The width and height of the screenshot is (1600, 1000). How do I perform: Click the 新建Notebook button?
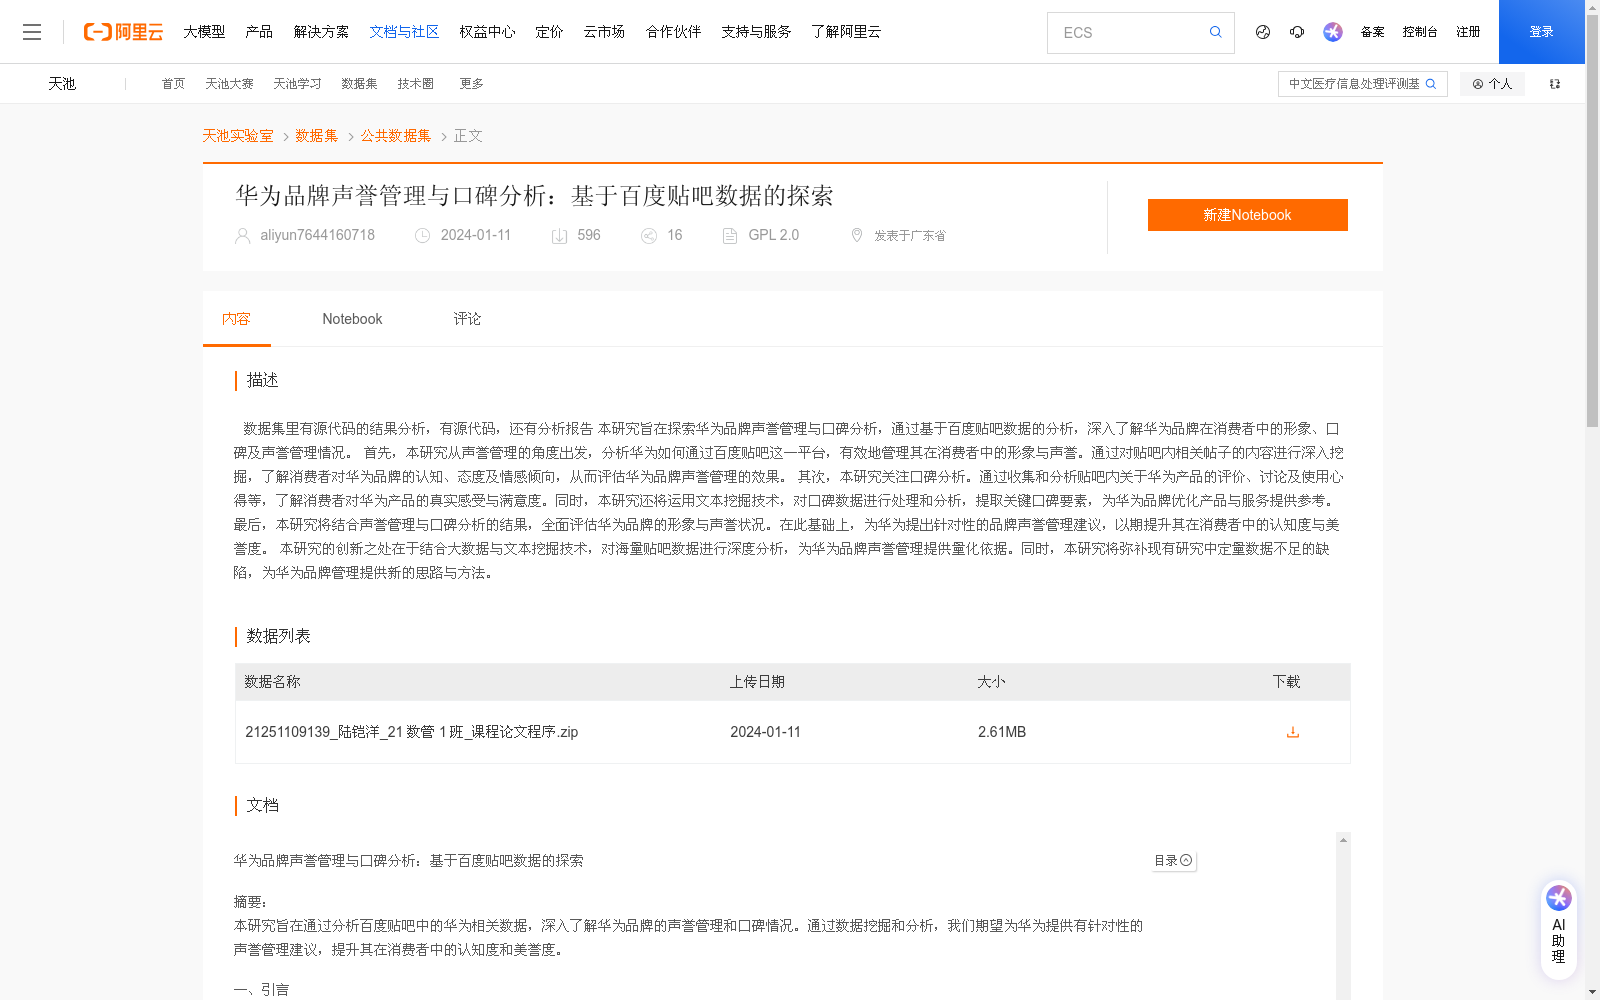click(x=1247, y=215)
